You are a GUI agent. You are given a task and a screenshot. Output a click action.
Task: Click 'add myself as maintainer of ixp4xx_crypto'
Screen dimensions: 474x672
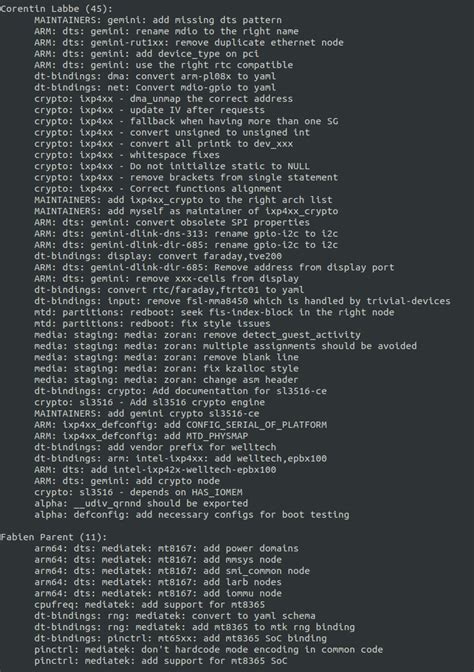186,211
